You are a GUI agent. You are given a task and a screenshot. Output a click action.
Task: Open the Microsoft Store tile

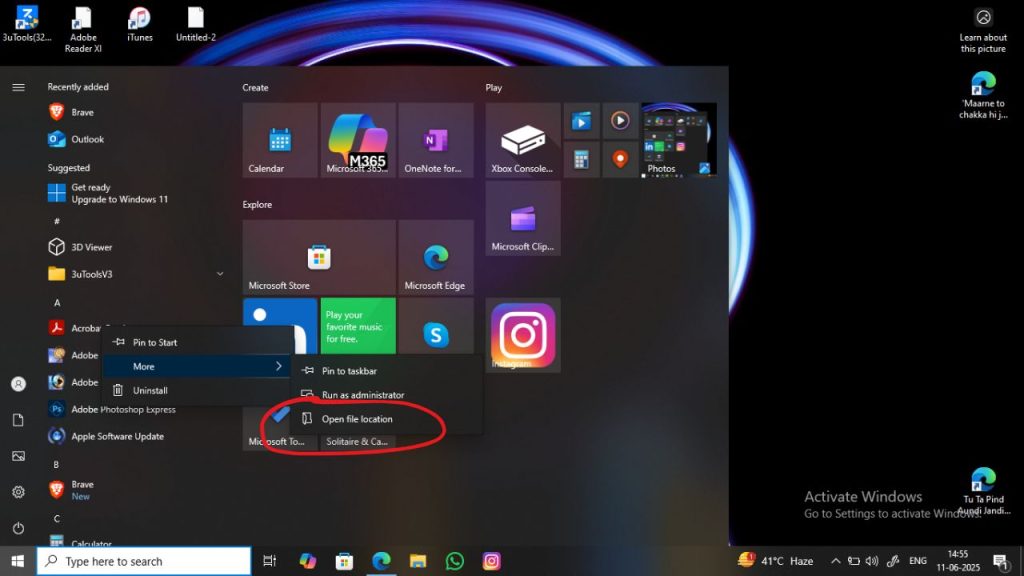[319, 257]
